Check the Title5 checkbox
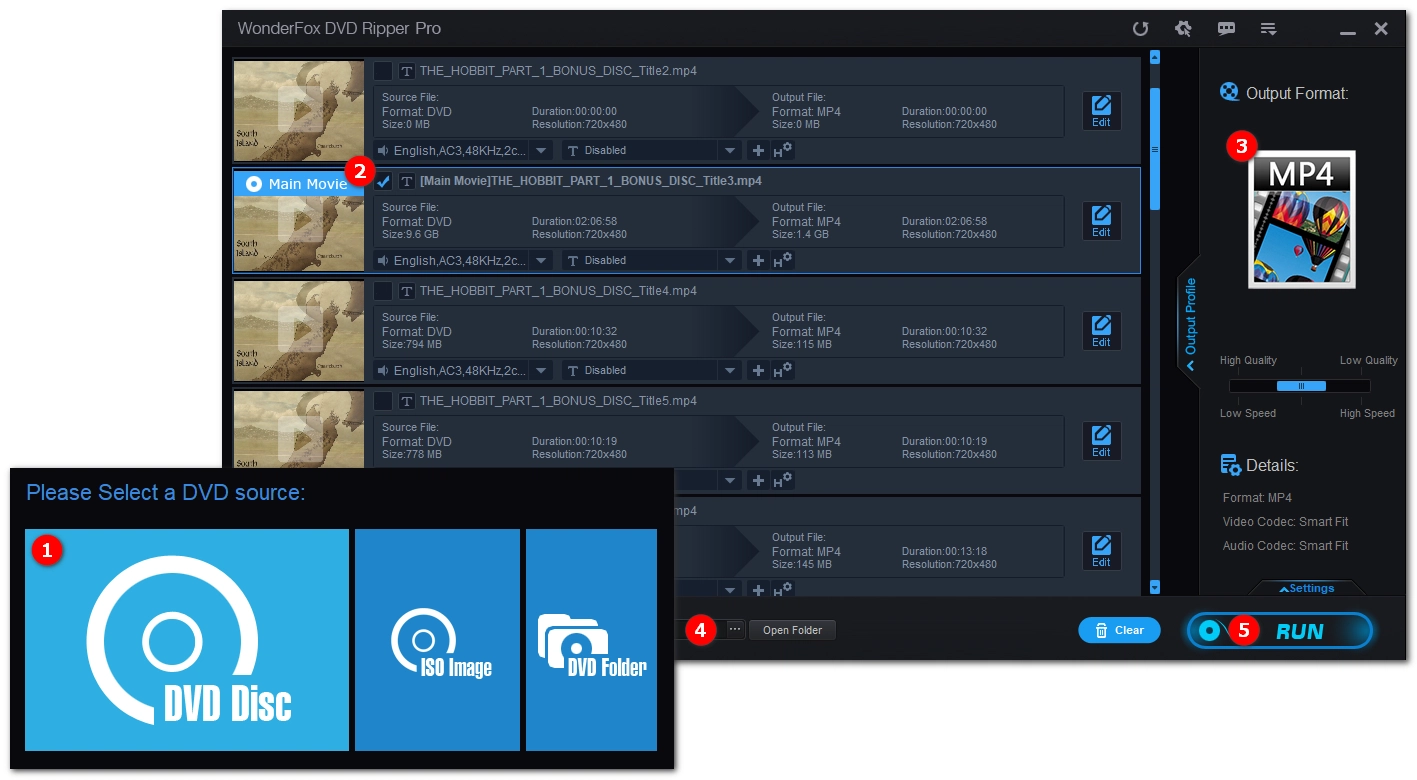This screenshot has width=1417, height=780. coord(383,401)
